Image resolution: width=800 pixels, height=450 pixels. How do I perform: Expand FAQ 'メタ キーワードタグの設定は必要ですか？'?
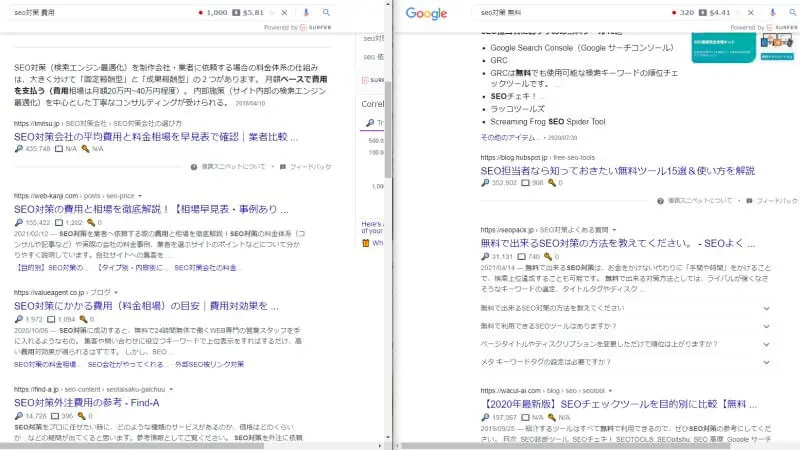click(x=766, y=361)
